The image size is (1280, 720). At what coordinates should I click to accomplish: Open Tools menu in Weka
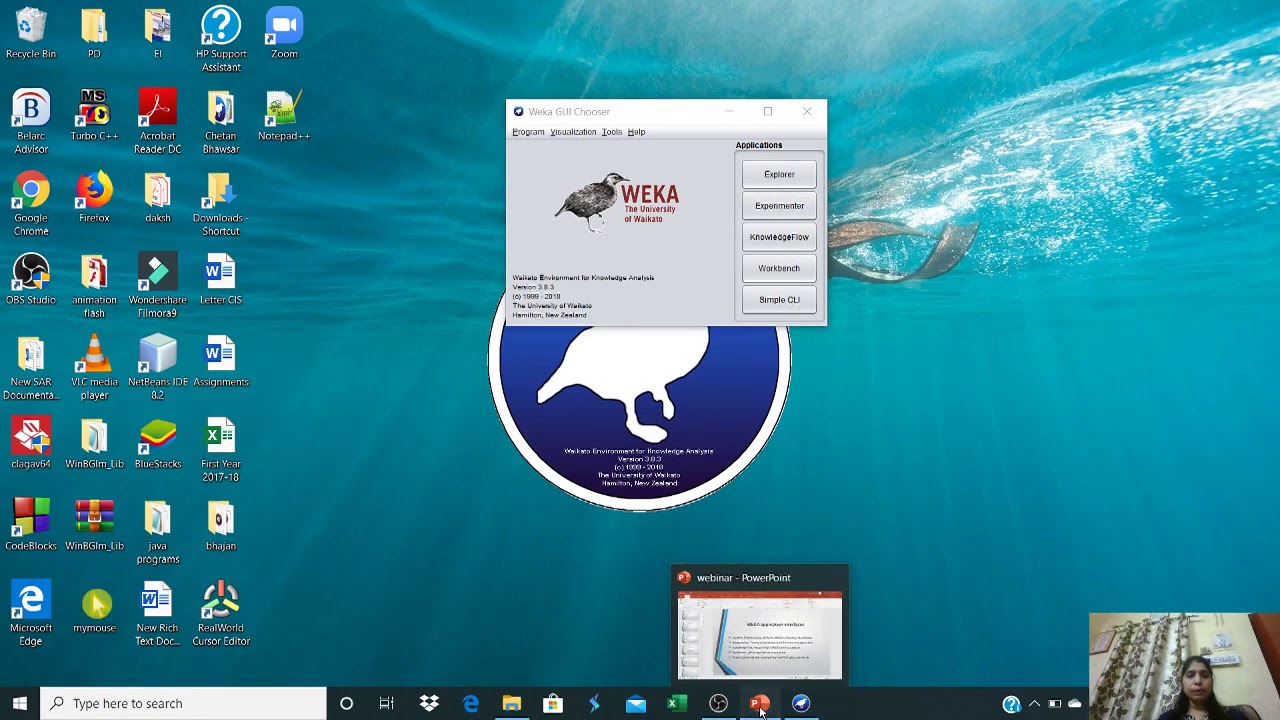click(611, 132)
